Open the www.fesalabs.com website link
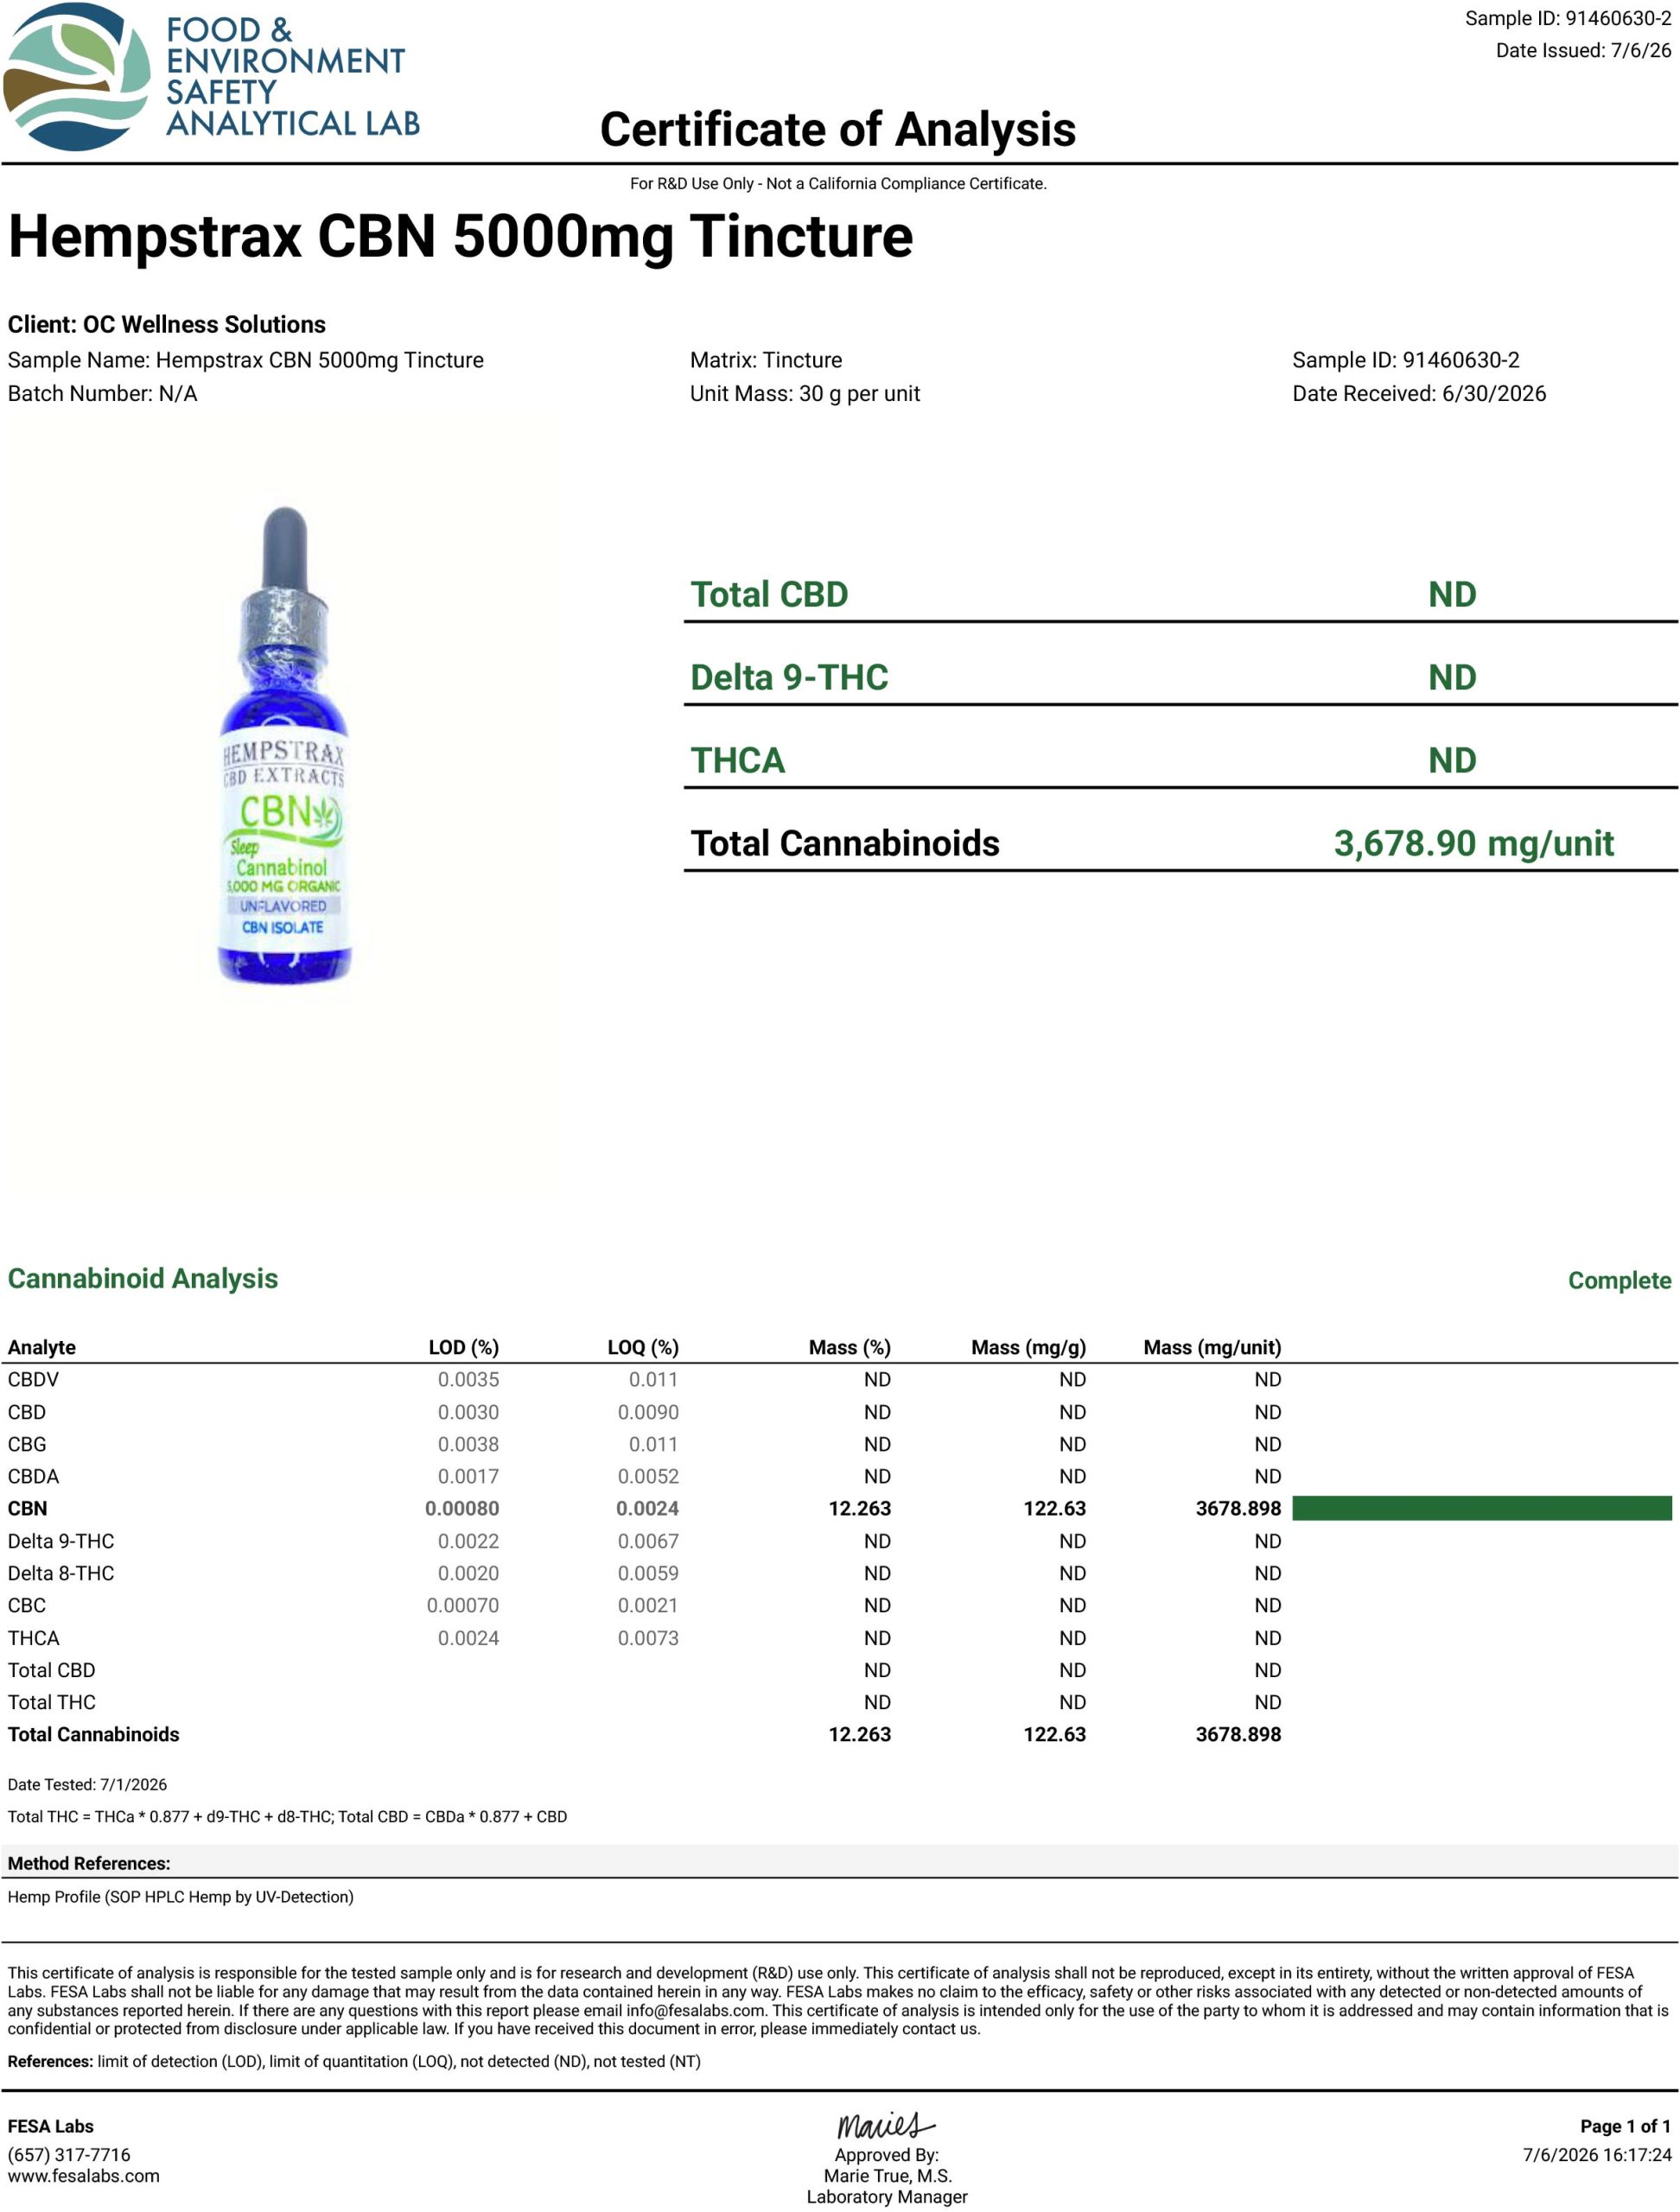 click(83, 2176)
